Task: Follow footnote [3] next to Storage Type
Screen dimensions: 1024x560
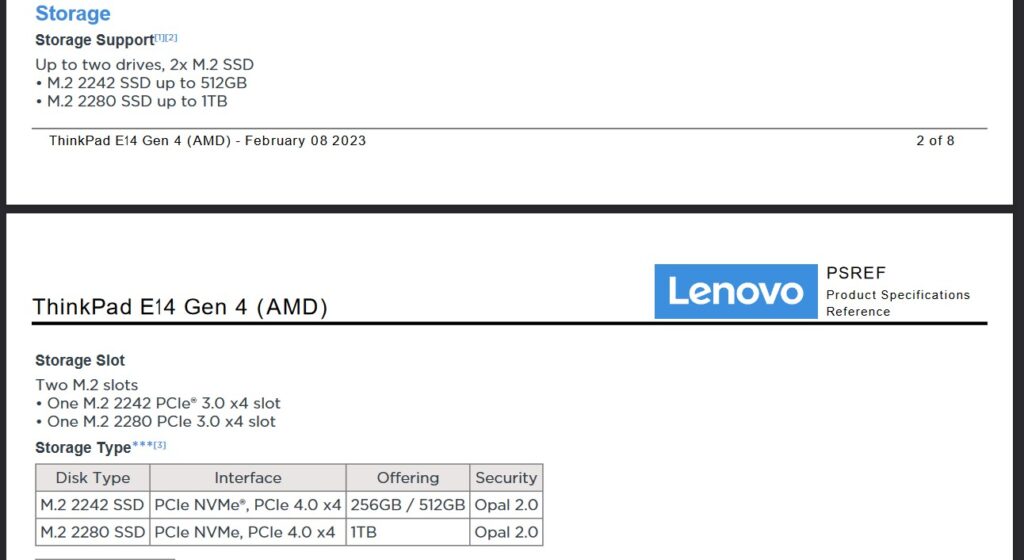Action: [x=160, y=445]
